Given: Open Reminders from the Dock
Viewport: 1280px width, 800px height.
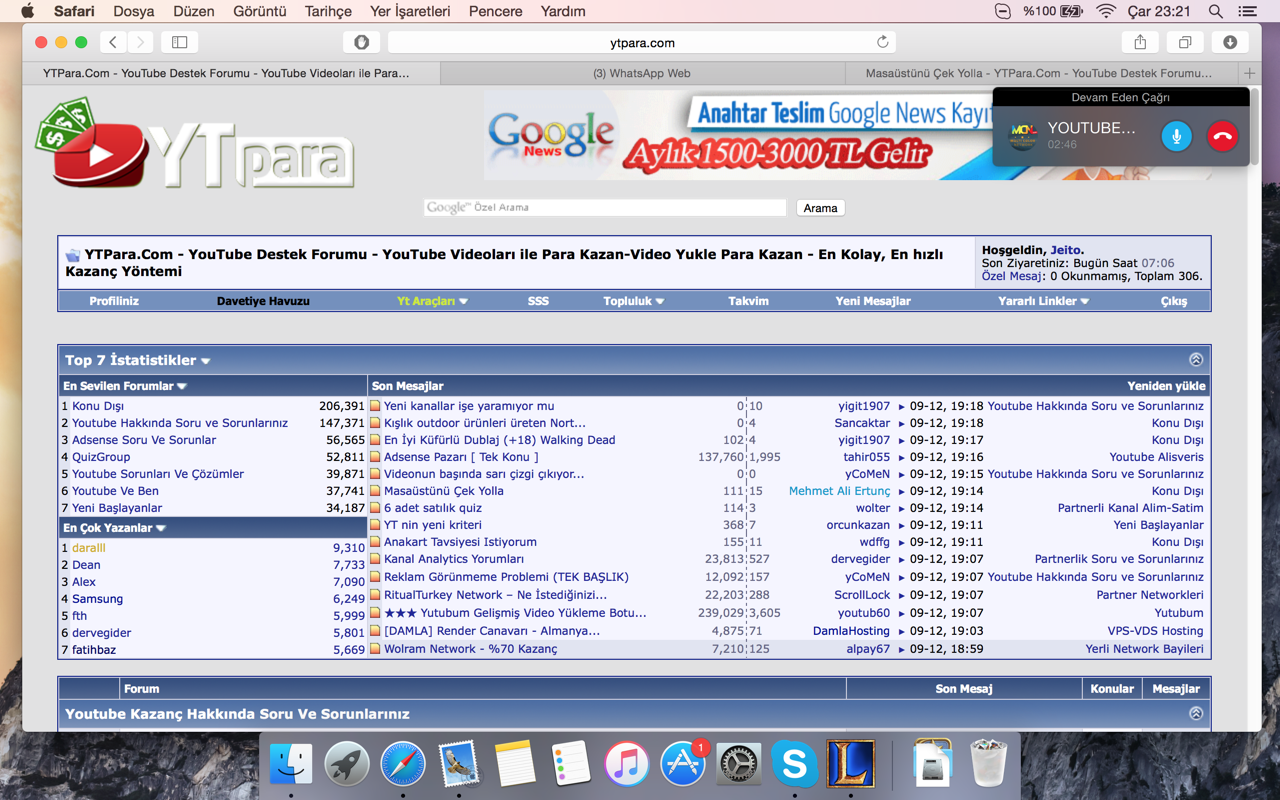Looking at the screenshot, I should pos(571,765).
